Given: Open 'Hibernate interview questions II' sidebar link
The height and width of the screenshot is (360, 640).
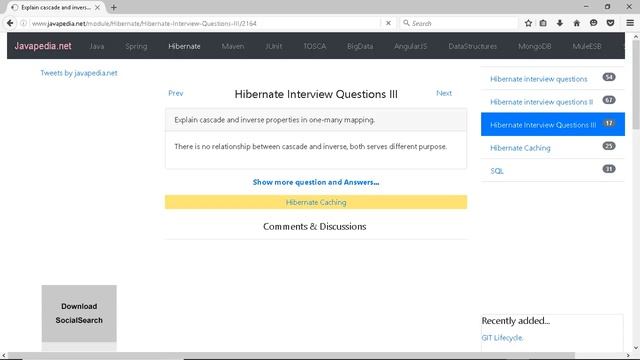Looking at the screenshot, I should point(542,102).
